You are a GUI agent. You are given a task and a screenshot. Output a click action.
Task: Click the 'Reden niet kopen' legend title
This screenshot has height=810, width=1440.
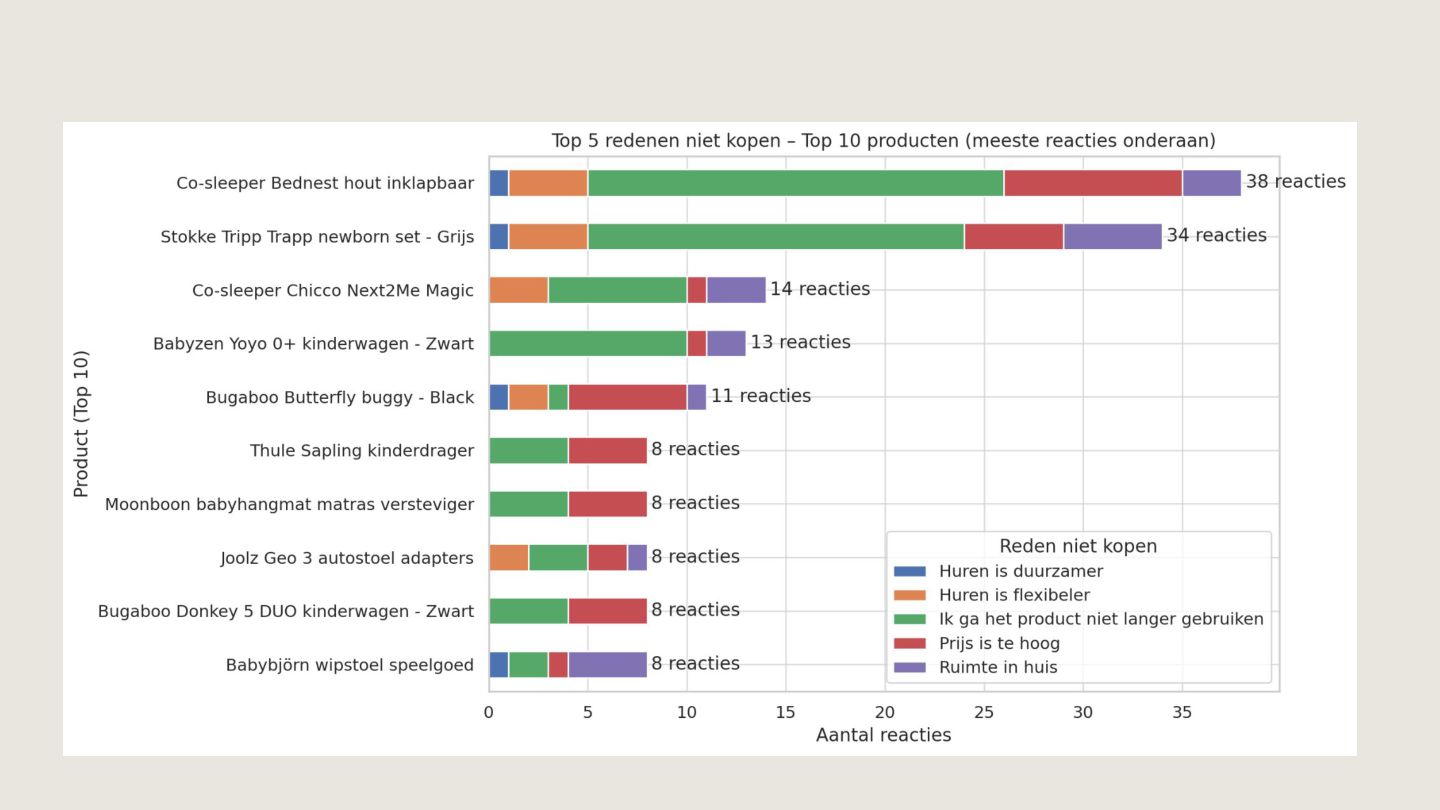pyautogui.click(x=1078, y=546)
